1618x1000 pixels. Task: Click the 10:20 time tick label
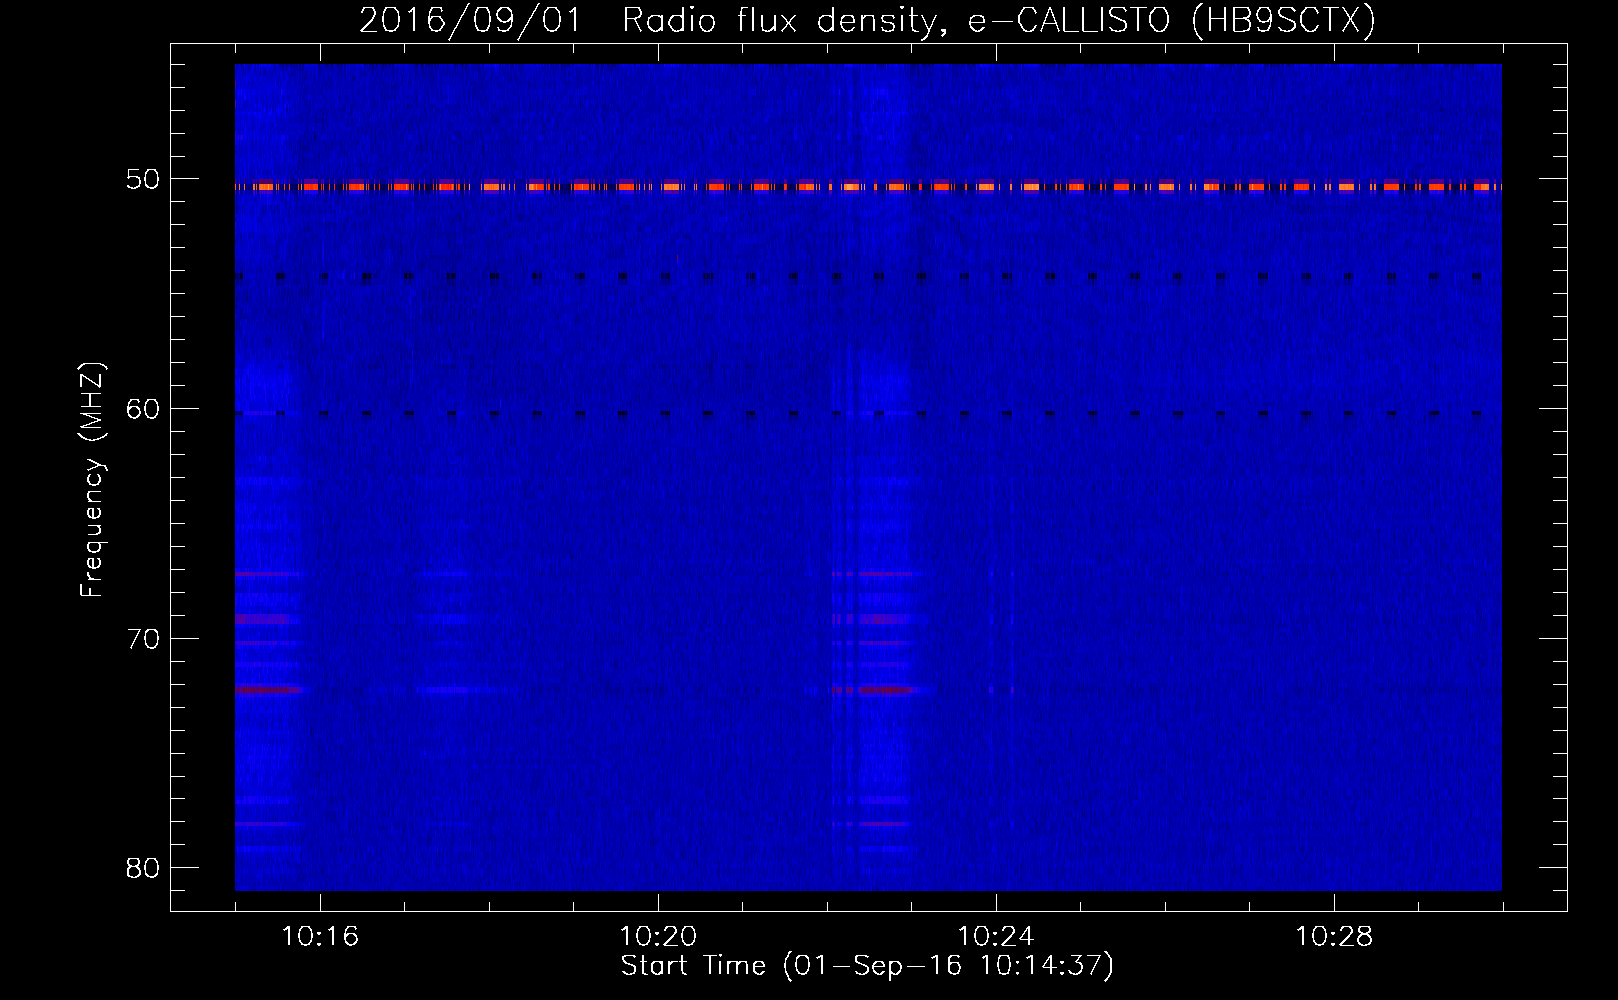(x=658, y=937)
